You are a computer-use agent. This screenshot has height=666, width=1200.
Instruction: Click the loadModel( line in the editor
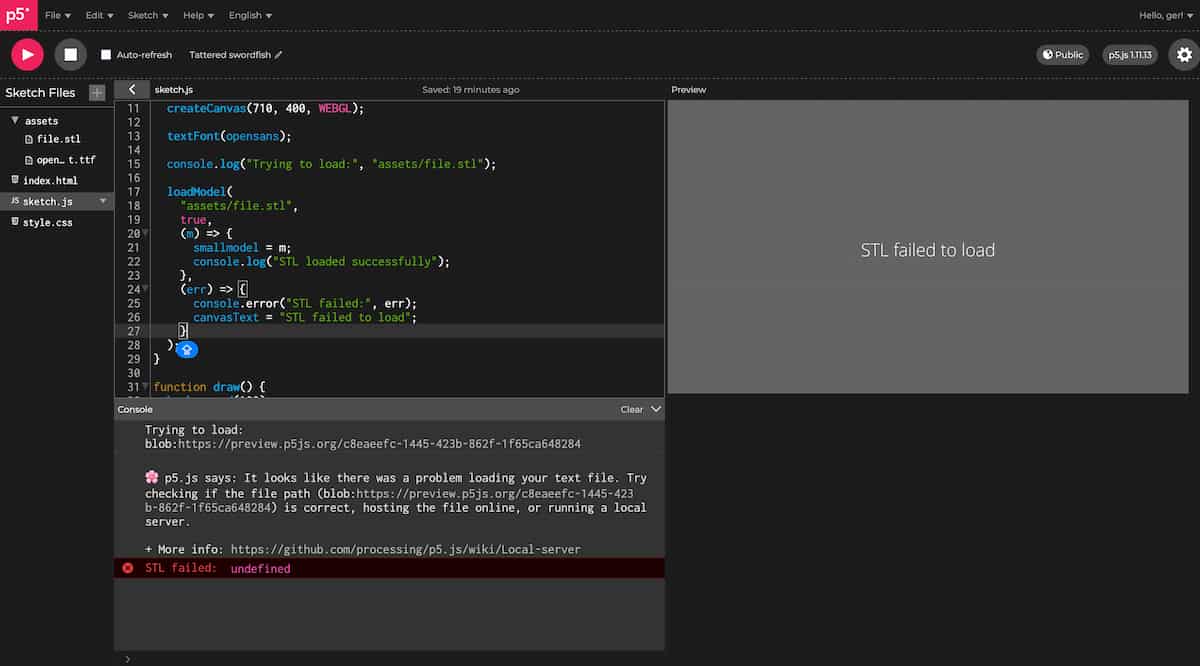click(200, 192)
